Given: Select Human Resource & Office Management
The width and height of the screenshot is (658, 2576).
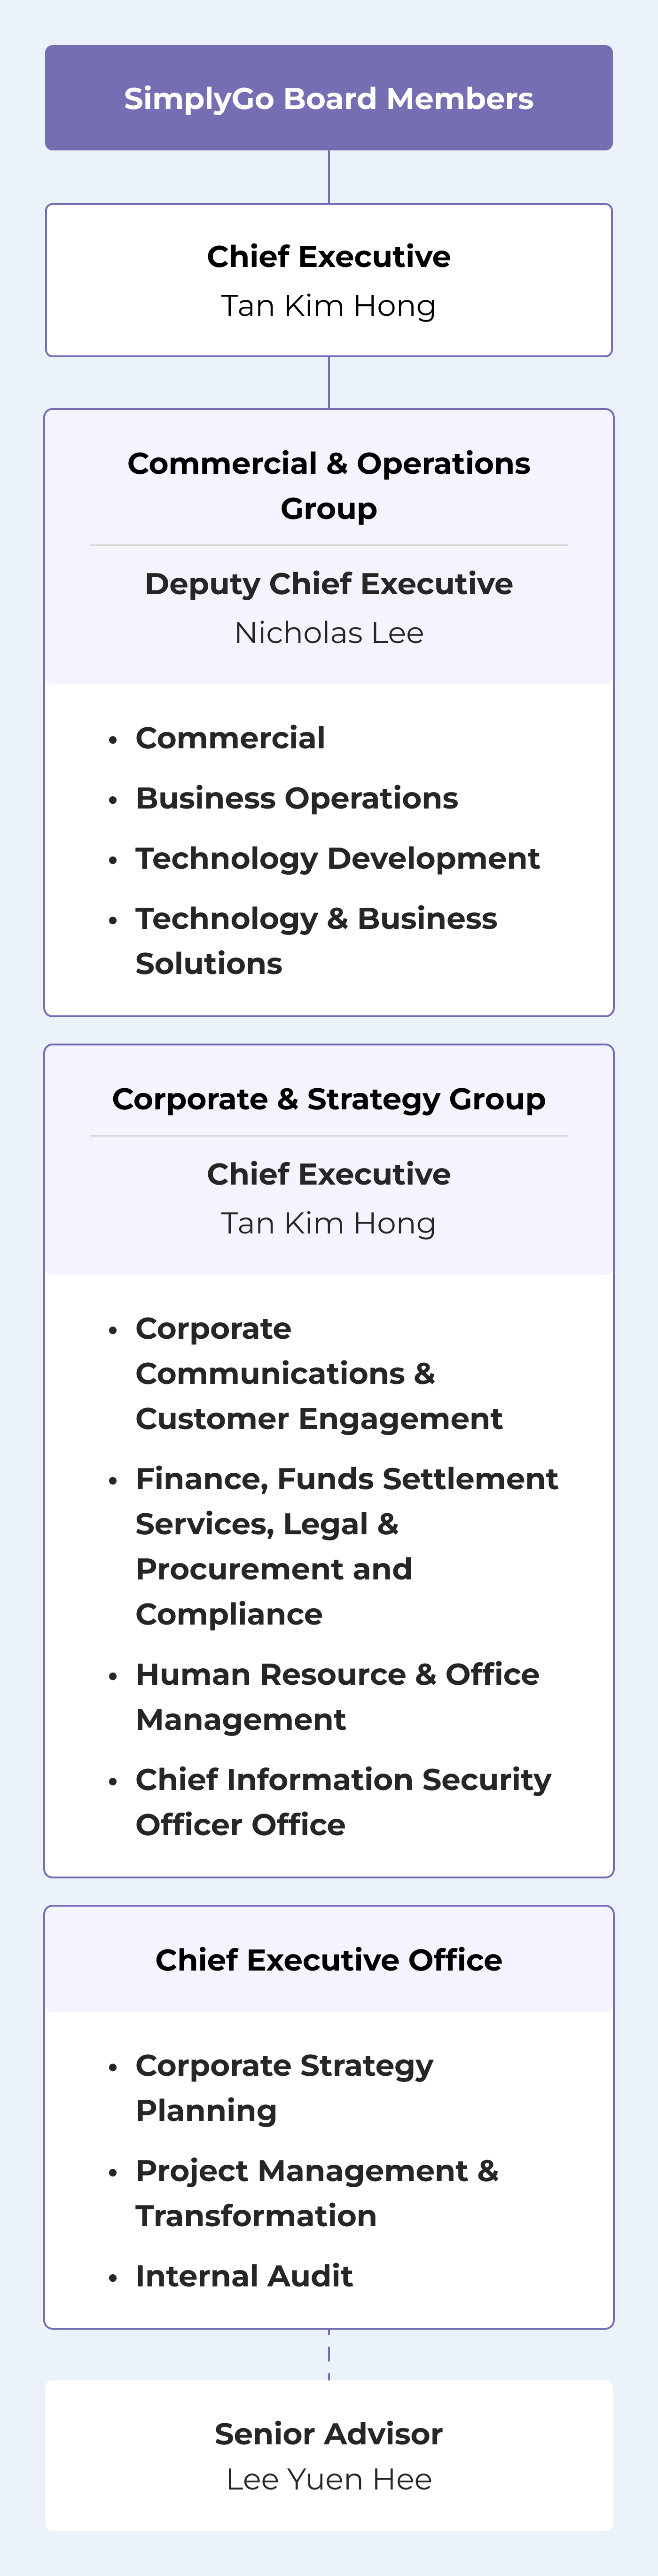Looking at the screenshot, I should [x=337, y=1696].
